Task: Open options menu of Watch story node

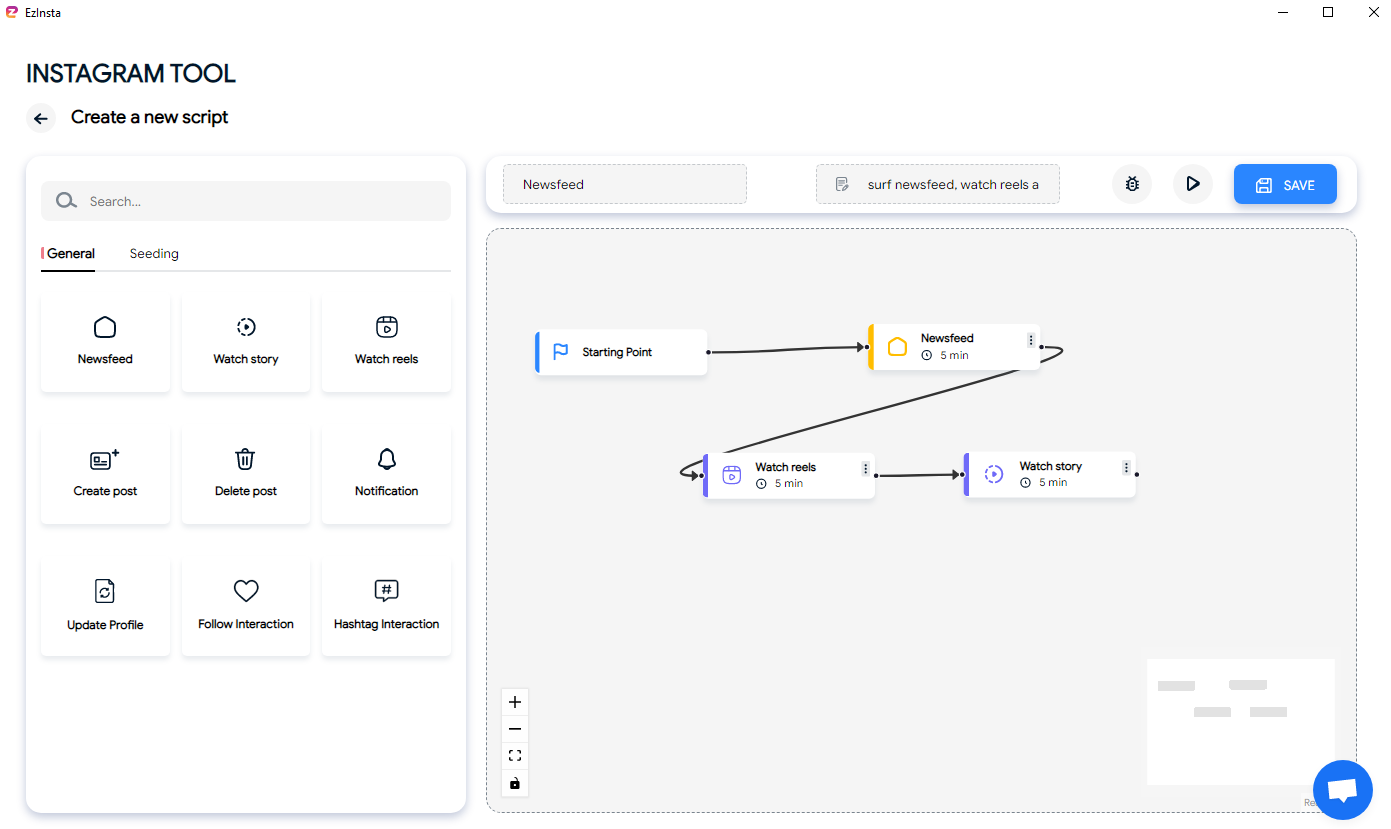Action: (1126, 468)
